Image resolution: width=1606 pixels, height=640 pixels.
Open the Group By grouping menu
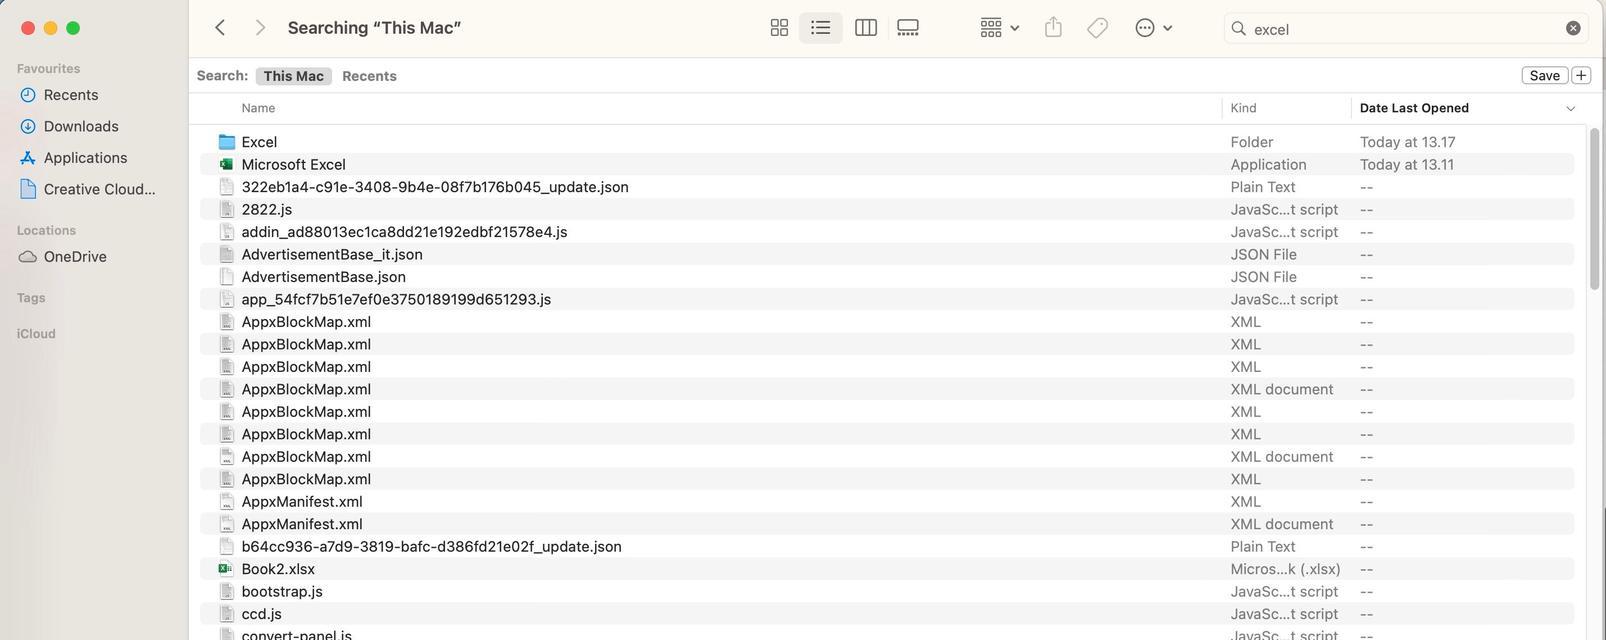(x=999, y=28)
